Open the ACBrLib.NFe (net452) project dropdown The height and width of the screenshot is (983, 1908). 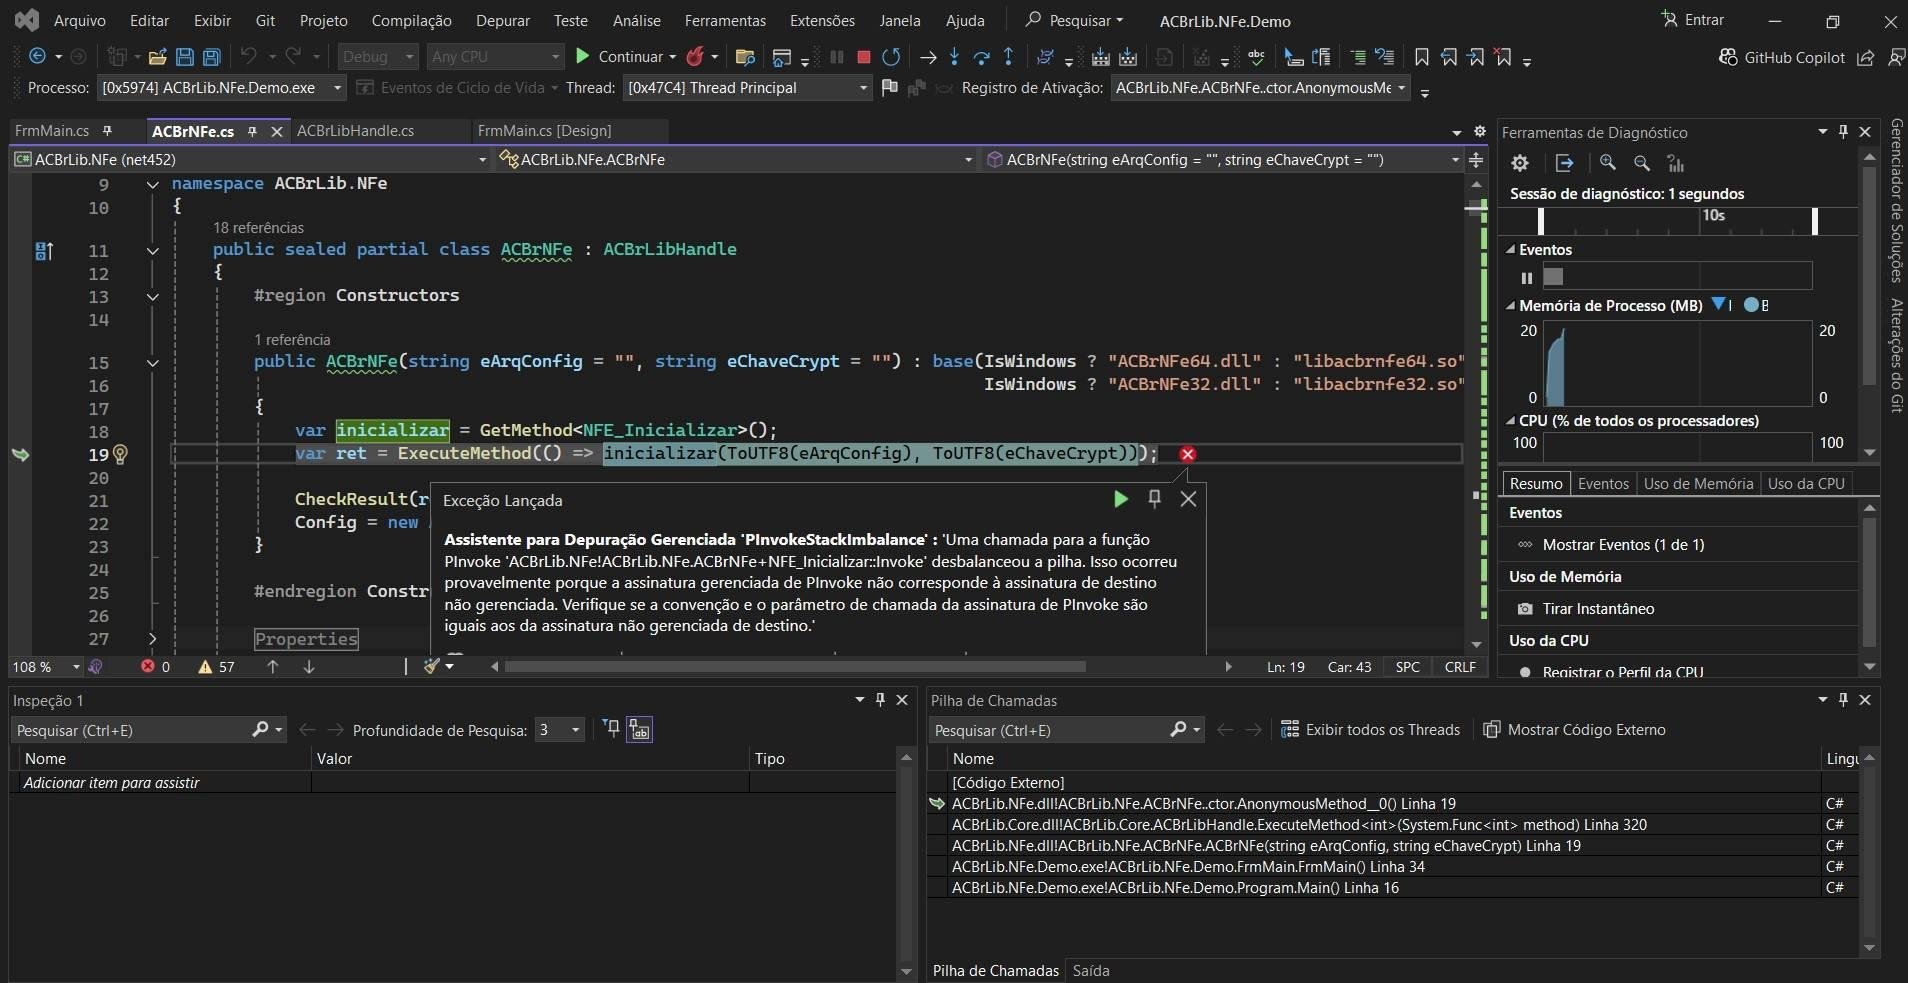(x=251, y=159)
